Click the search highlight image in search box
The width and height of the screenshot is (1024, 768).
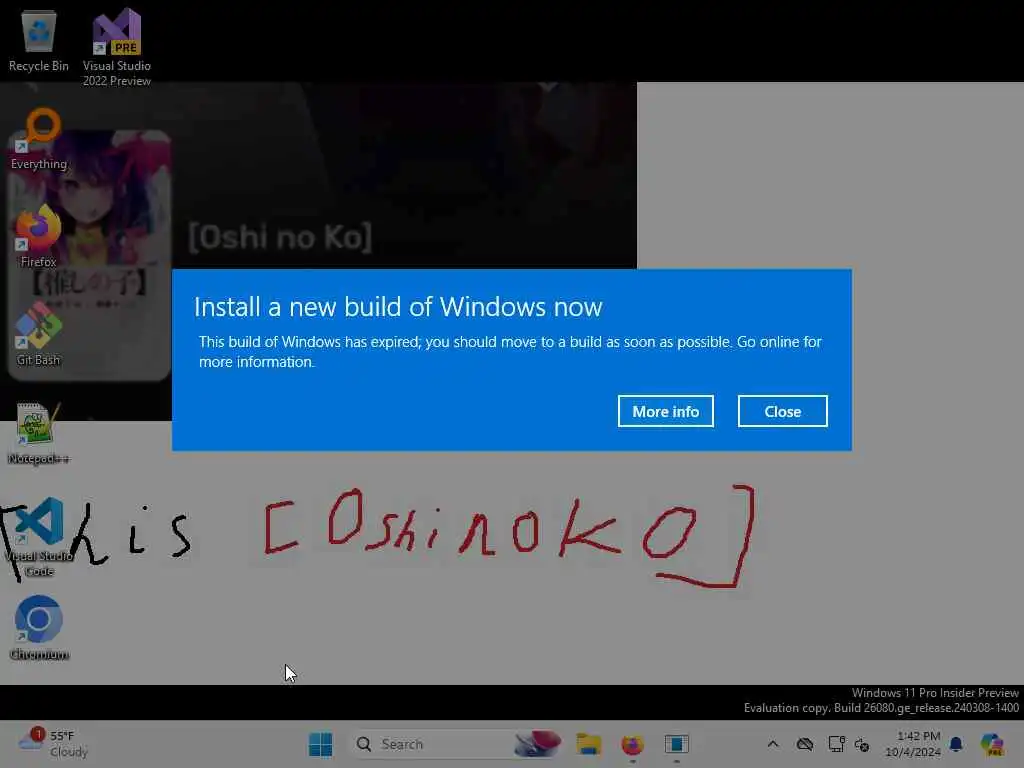pyautogui.click(x=537, y=744)
